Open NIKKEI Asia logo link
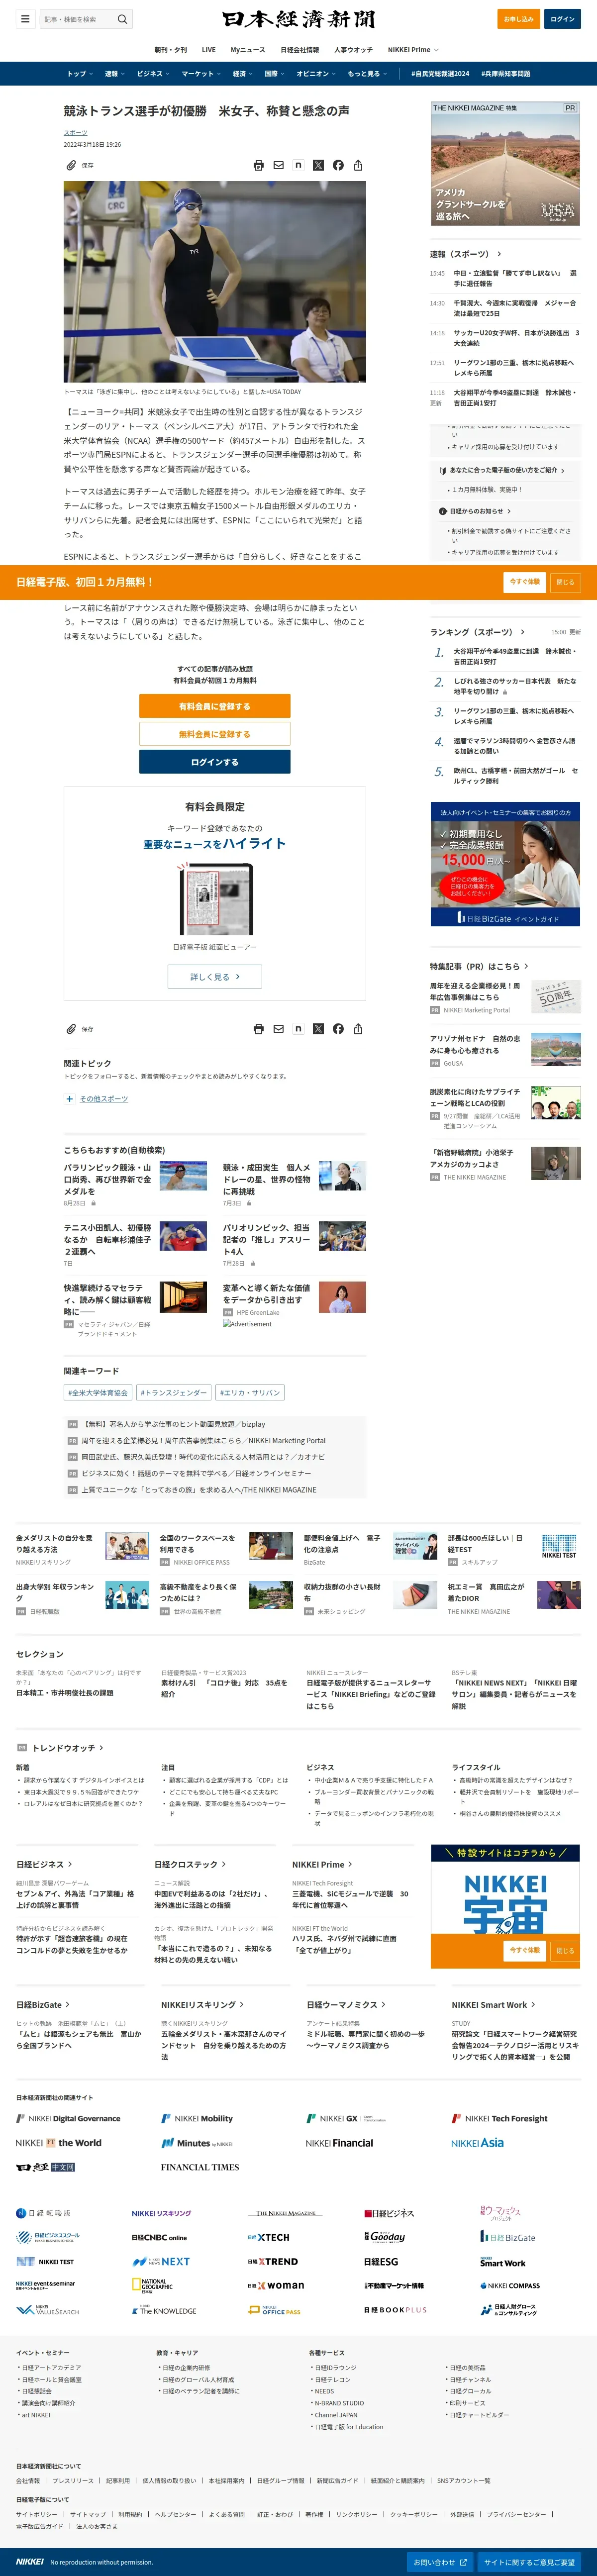Screen dimensions: 597x2576 (x=477, y=2143)
